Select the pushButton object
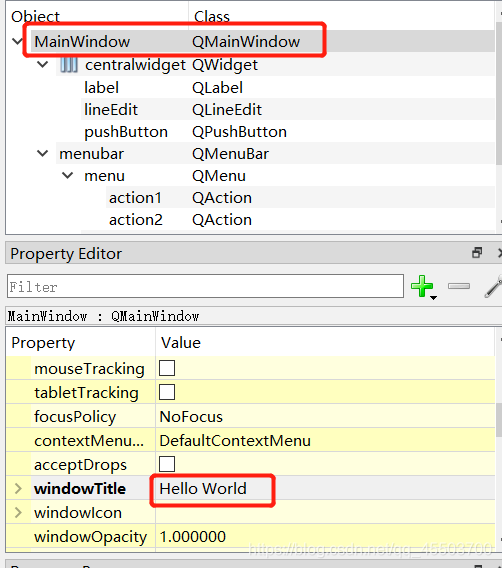Image resolution: width=502 pixels, height=568 pixels. tap(126, 132)
